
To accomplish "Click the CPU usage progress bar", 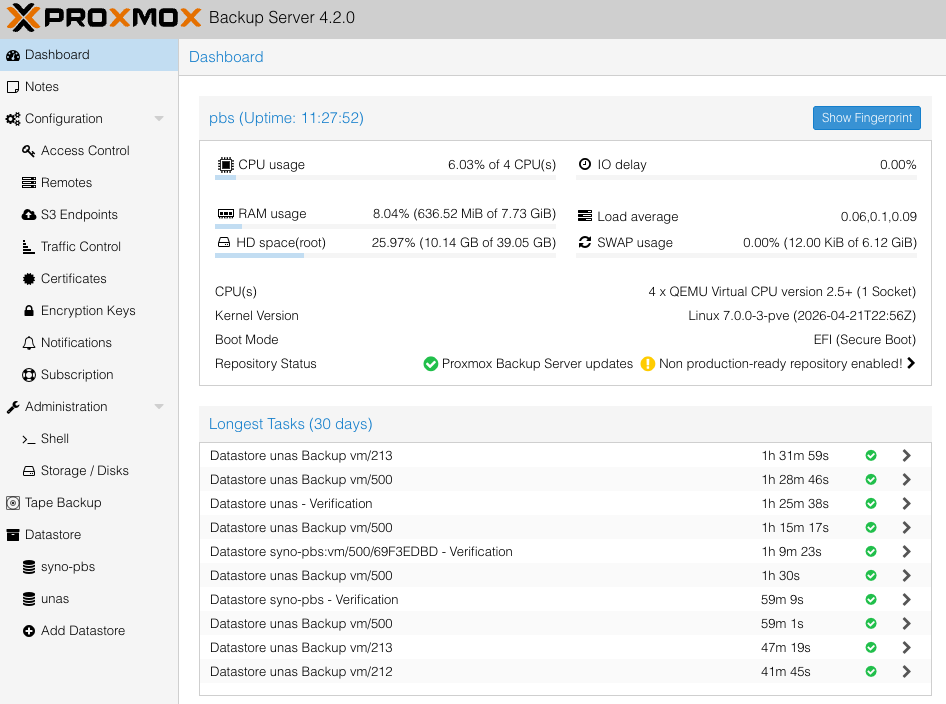I will pyautogui.click(x=386, y=177).
